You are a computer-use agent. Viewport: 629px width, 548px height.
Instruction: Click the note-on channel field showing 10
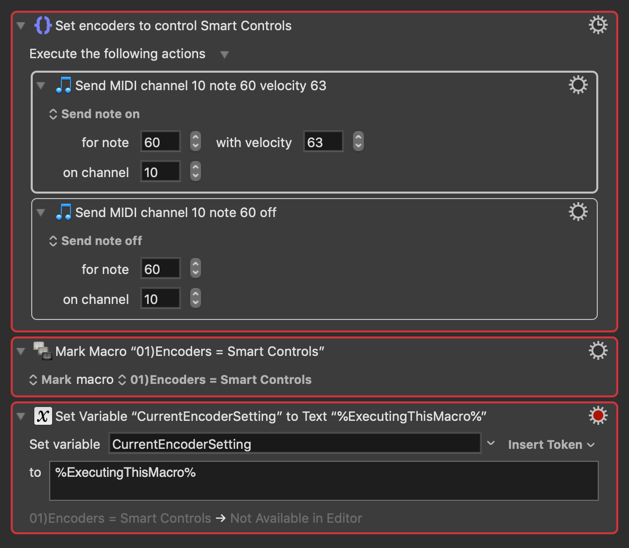(160, 172)
